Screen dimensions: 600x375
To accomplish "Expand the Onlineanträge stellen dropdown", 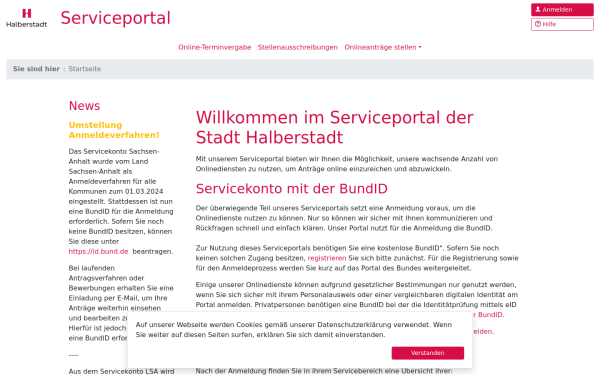I will (383, 47).
